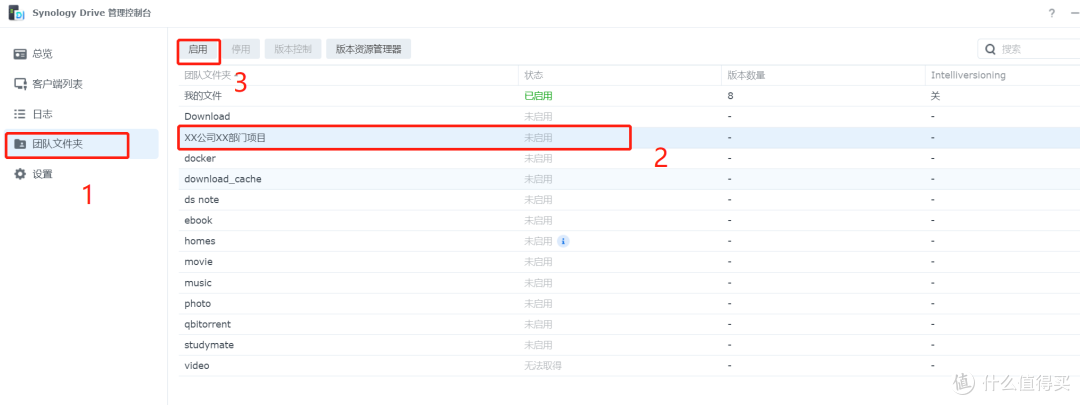Open the 设置 sidebar section
Screen dimensions: 1080x405
pyautogui.click(x=81, y=174)
